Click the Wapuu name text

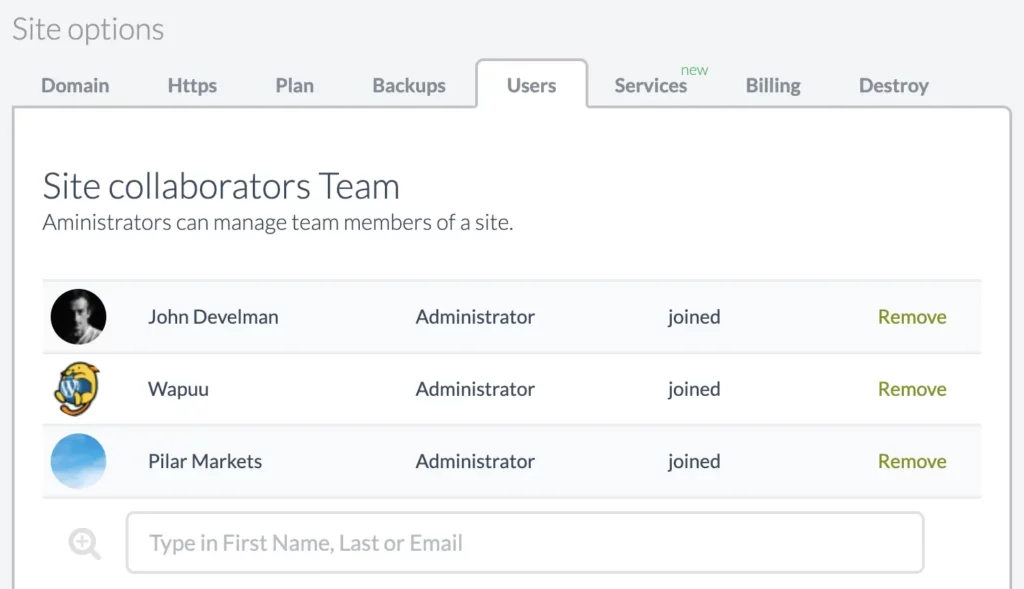click(178, 389)
